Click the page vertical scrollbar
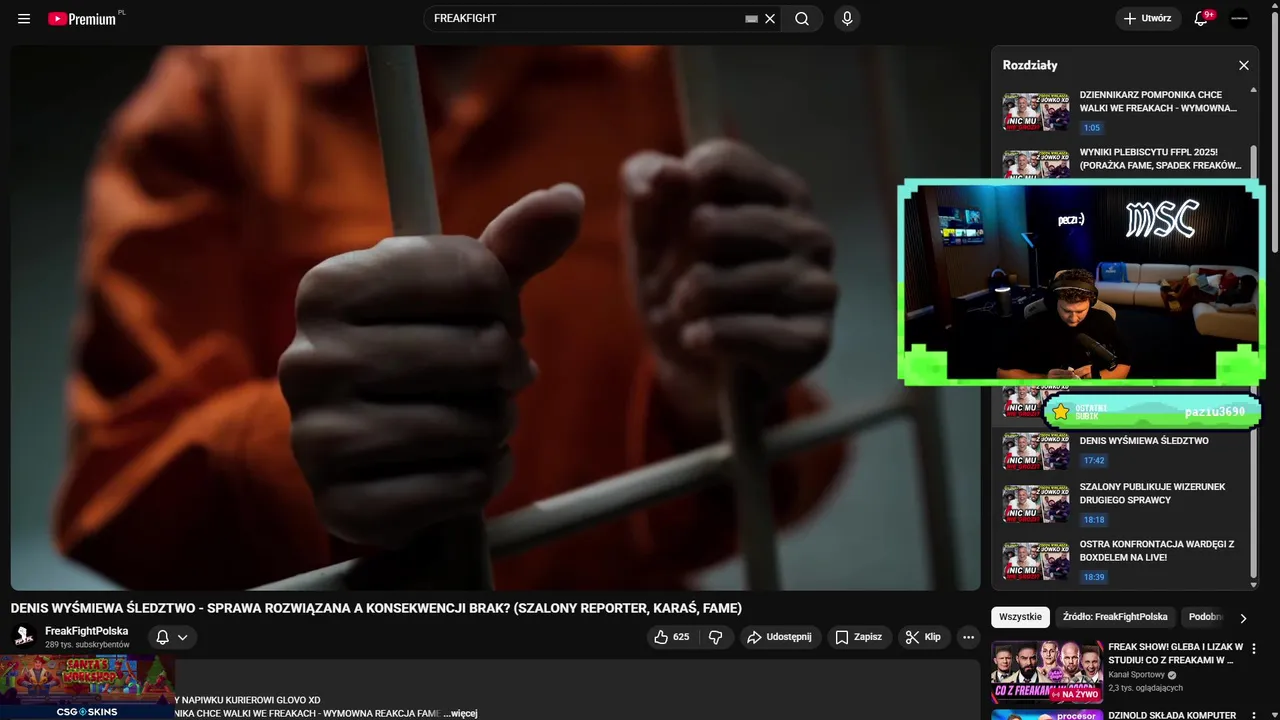 (1274, 130)
